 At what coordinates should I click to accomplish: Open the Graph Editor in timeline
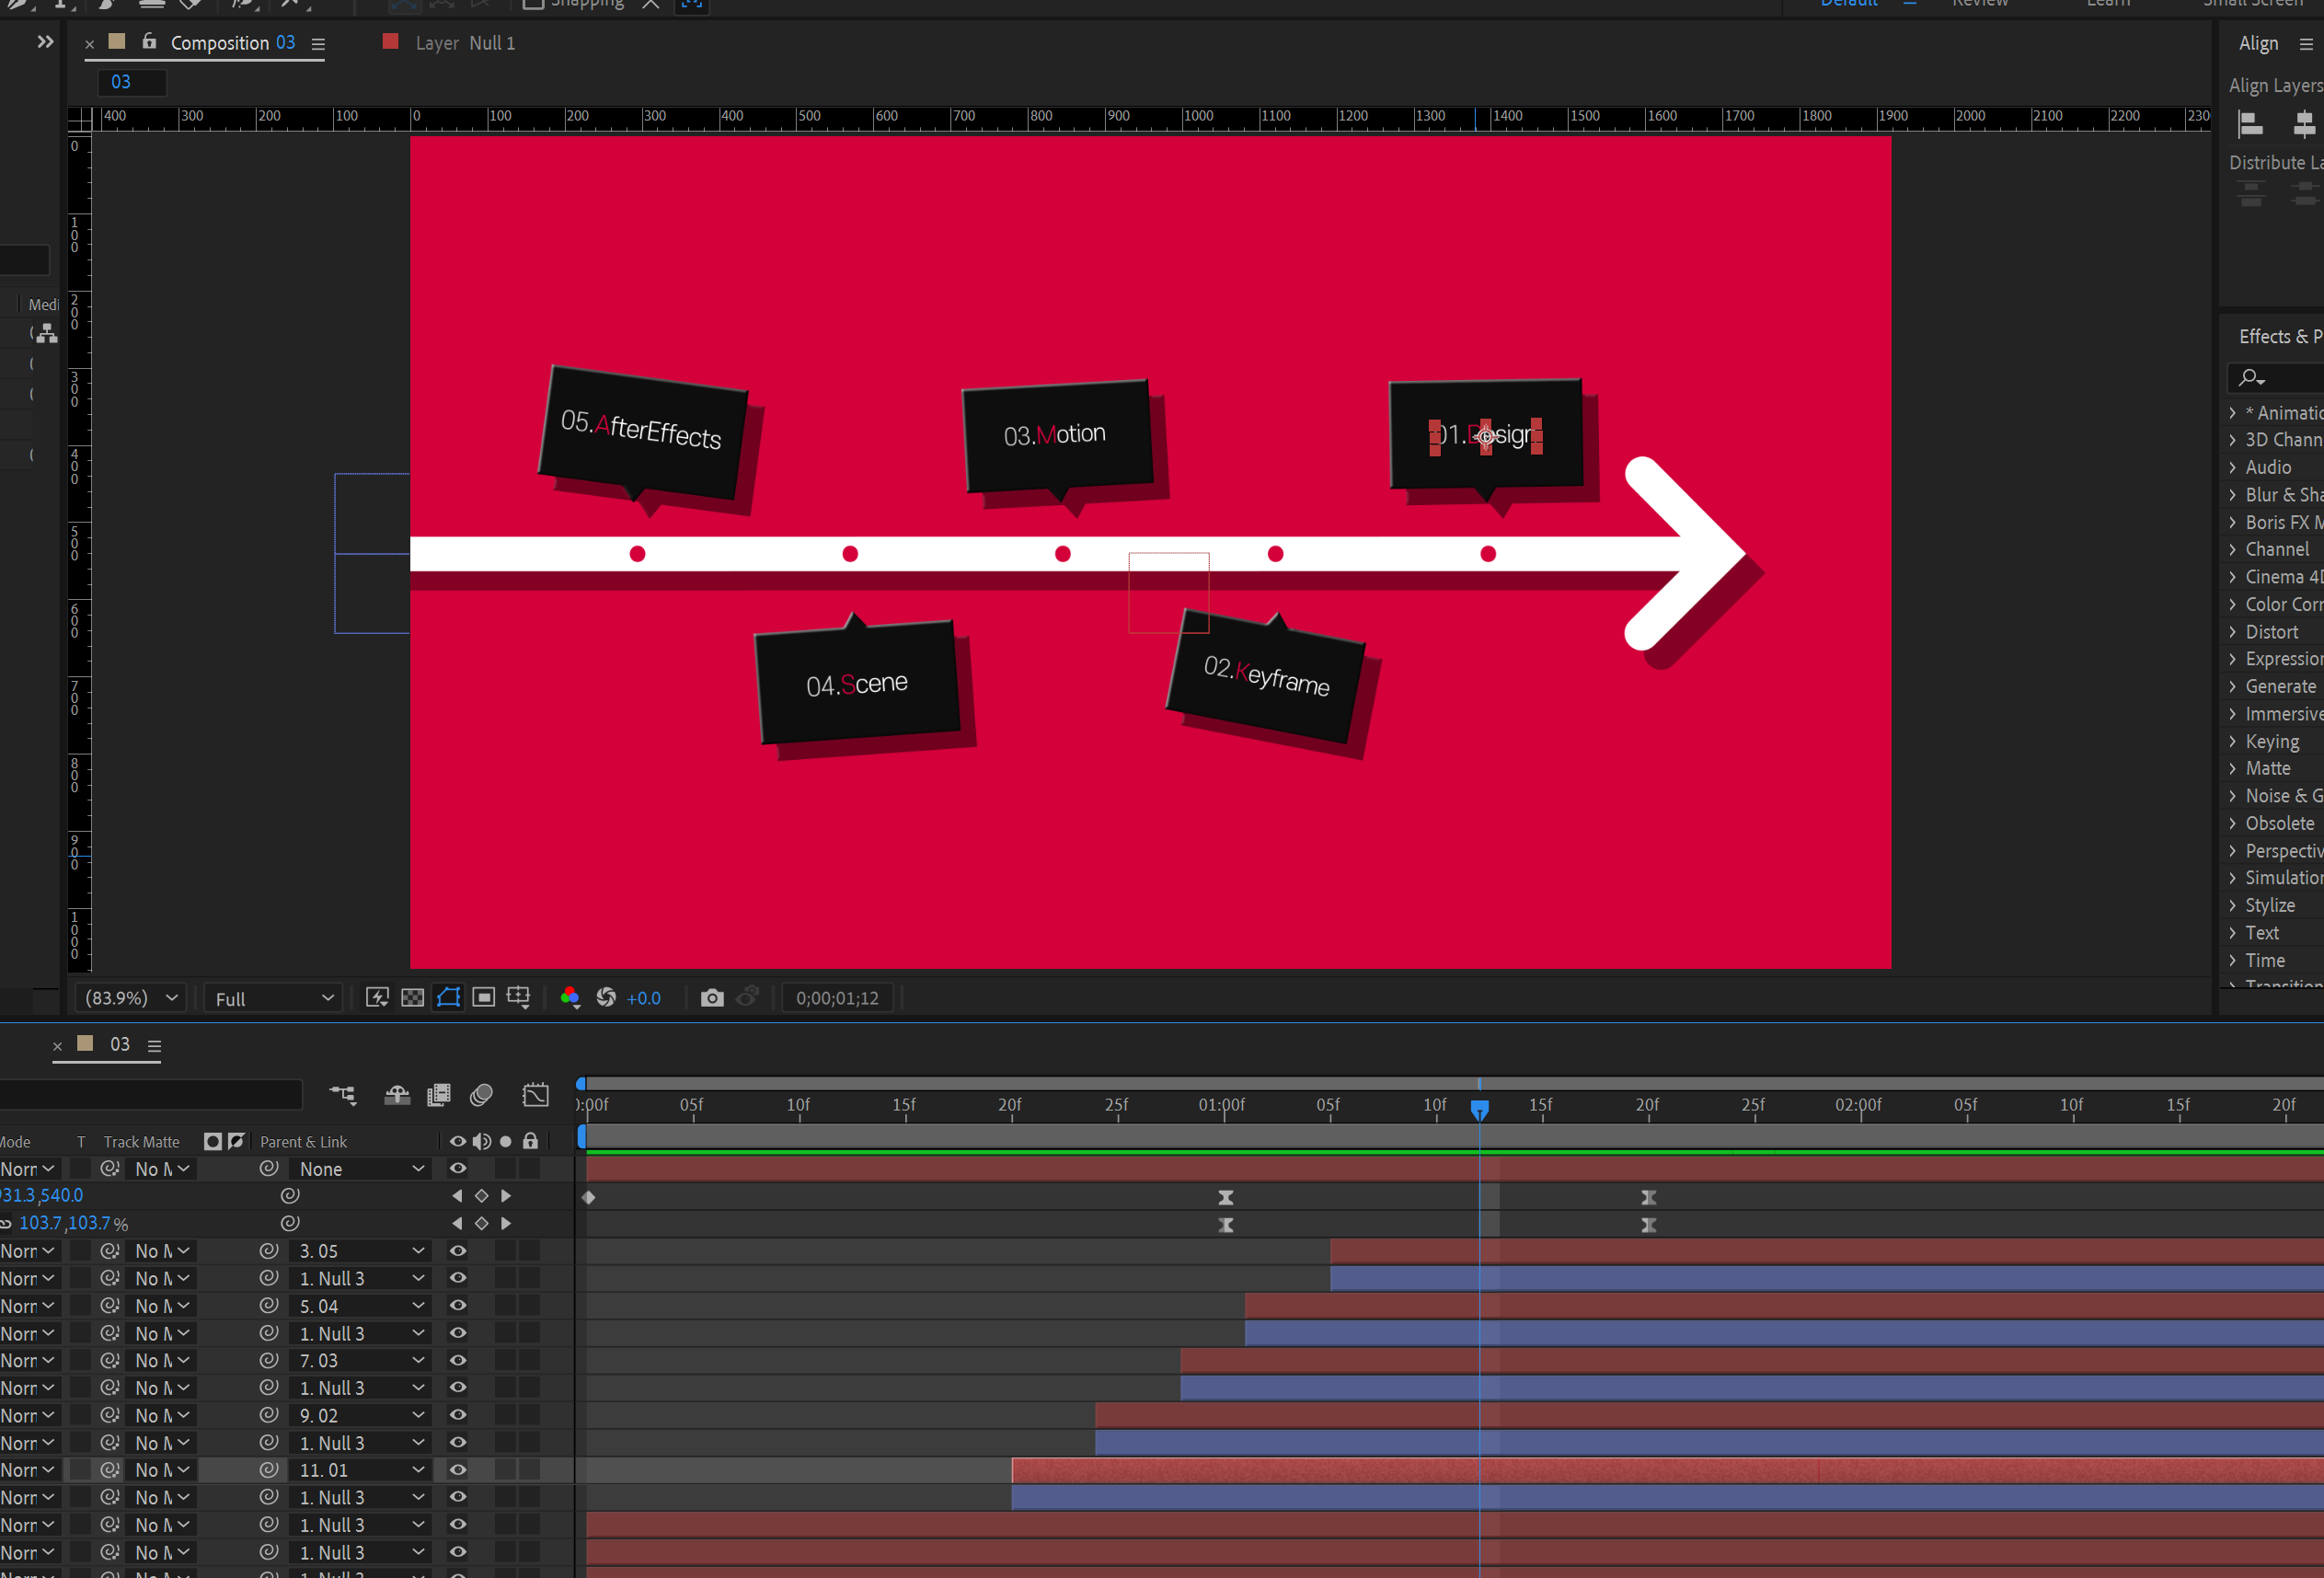(535, 1094)
